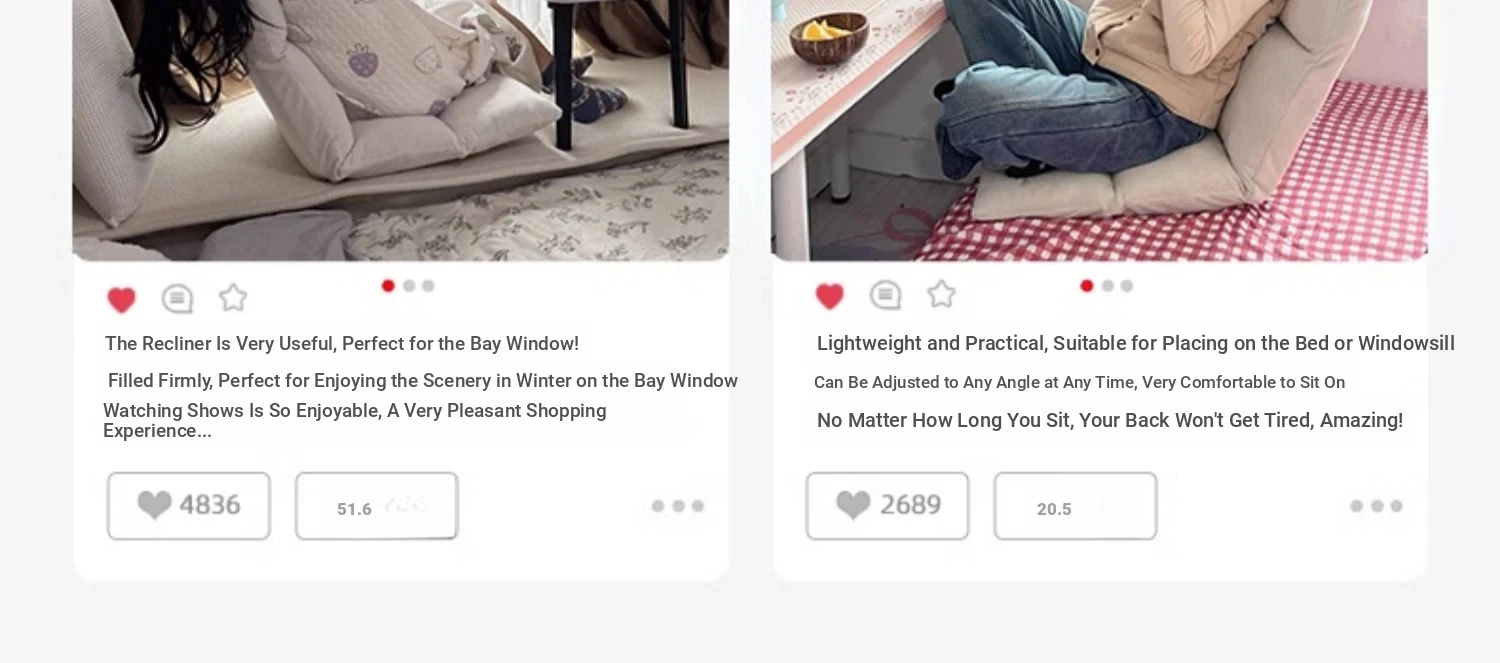The width and height of the screenshot is (1500, 663).
Task: Open more options dots on the left card
Action: [678, 506]
